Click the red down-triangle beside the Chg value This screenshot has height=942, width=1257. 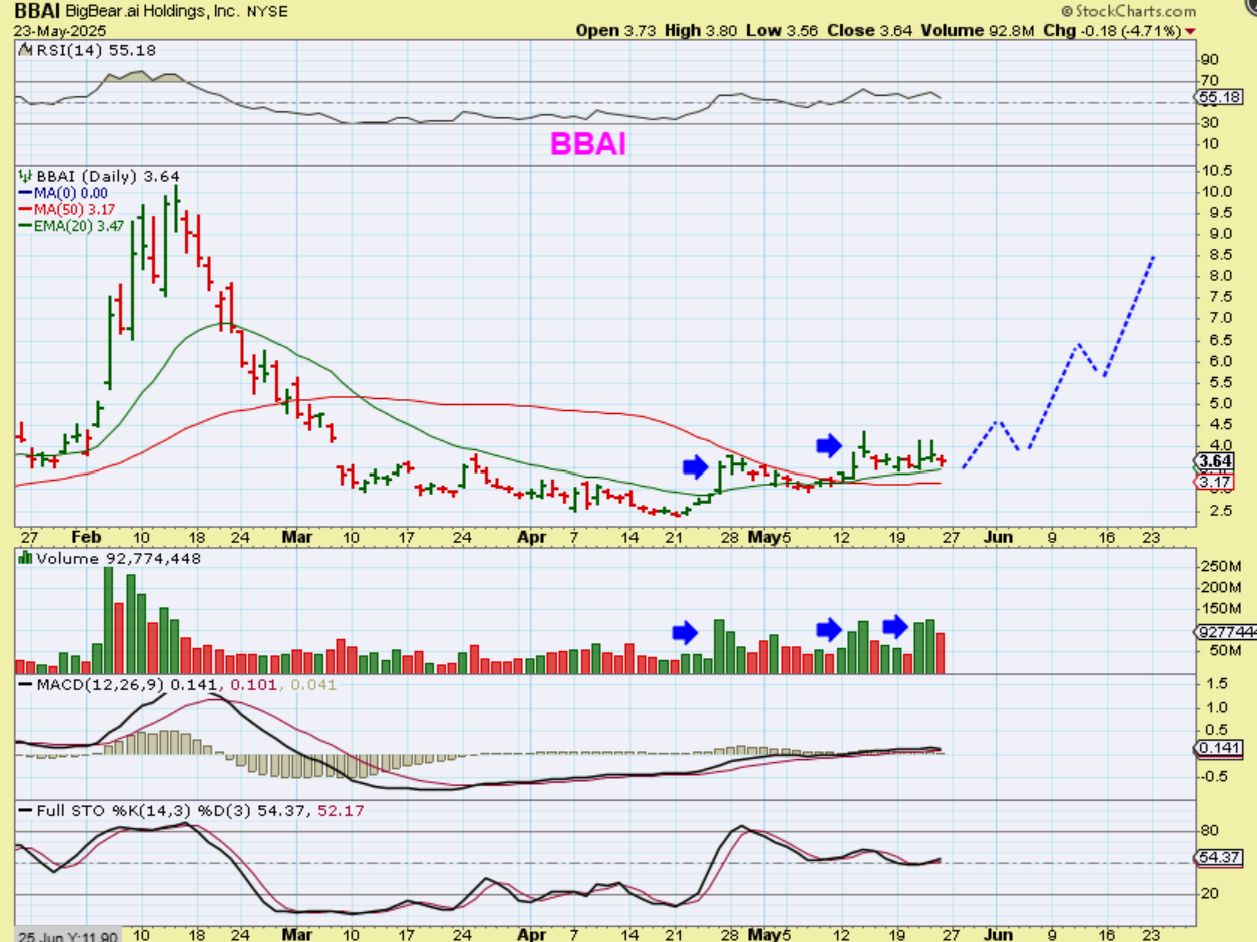coord(1190,31)
